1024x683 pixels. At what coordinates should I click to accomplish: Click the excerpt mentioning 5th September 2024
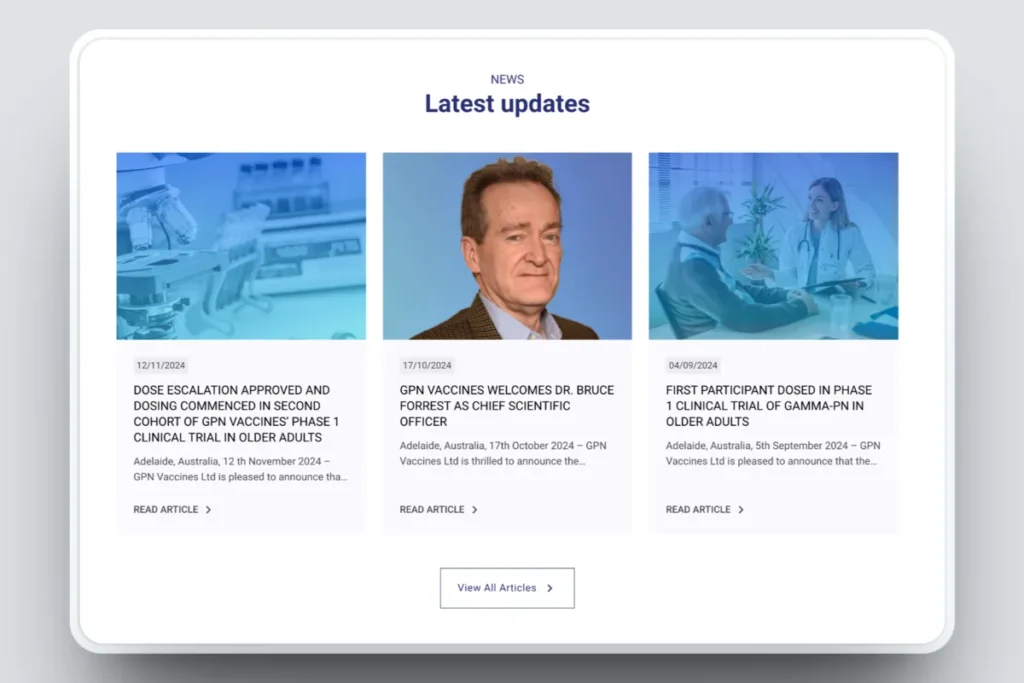coord(772,453)
